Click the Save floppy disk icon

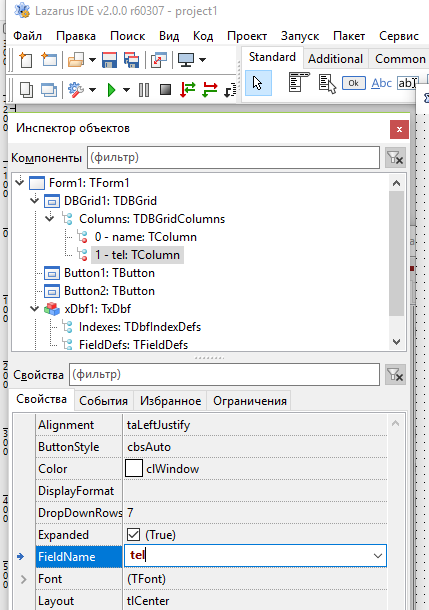(x=109, y=60)
